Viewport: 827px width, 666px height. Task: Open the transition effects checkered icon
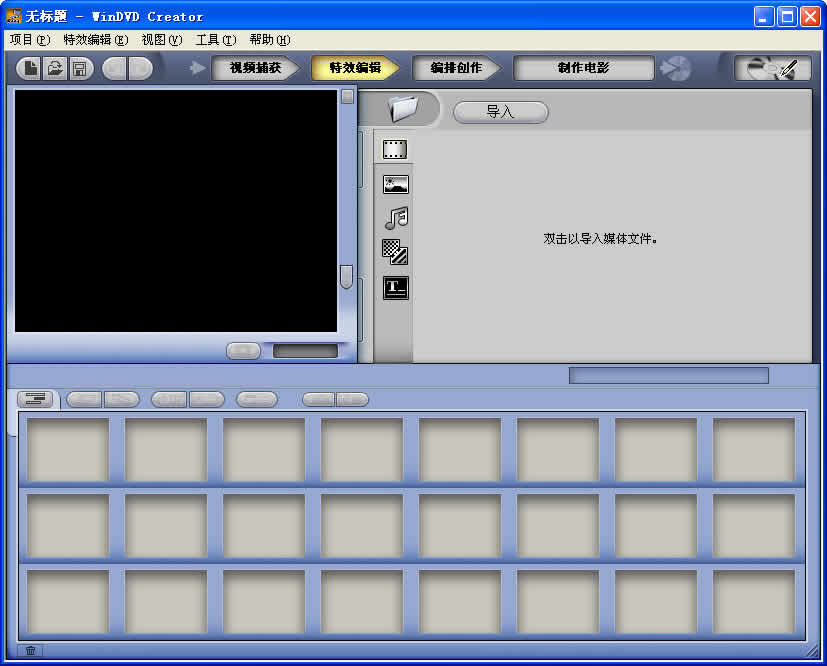[x=395, y=252]
